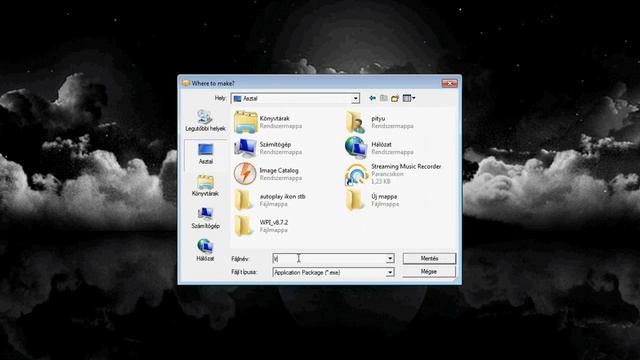Open Legutóbbi helyek in the sidebar
640x360 pixels.
coord(205,121)
